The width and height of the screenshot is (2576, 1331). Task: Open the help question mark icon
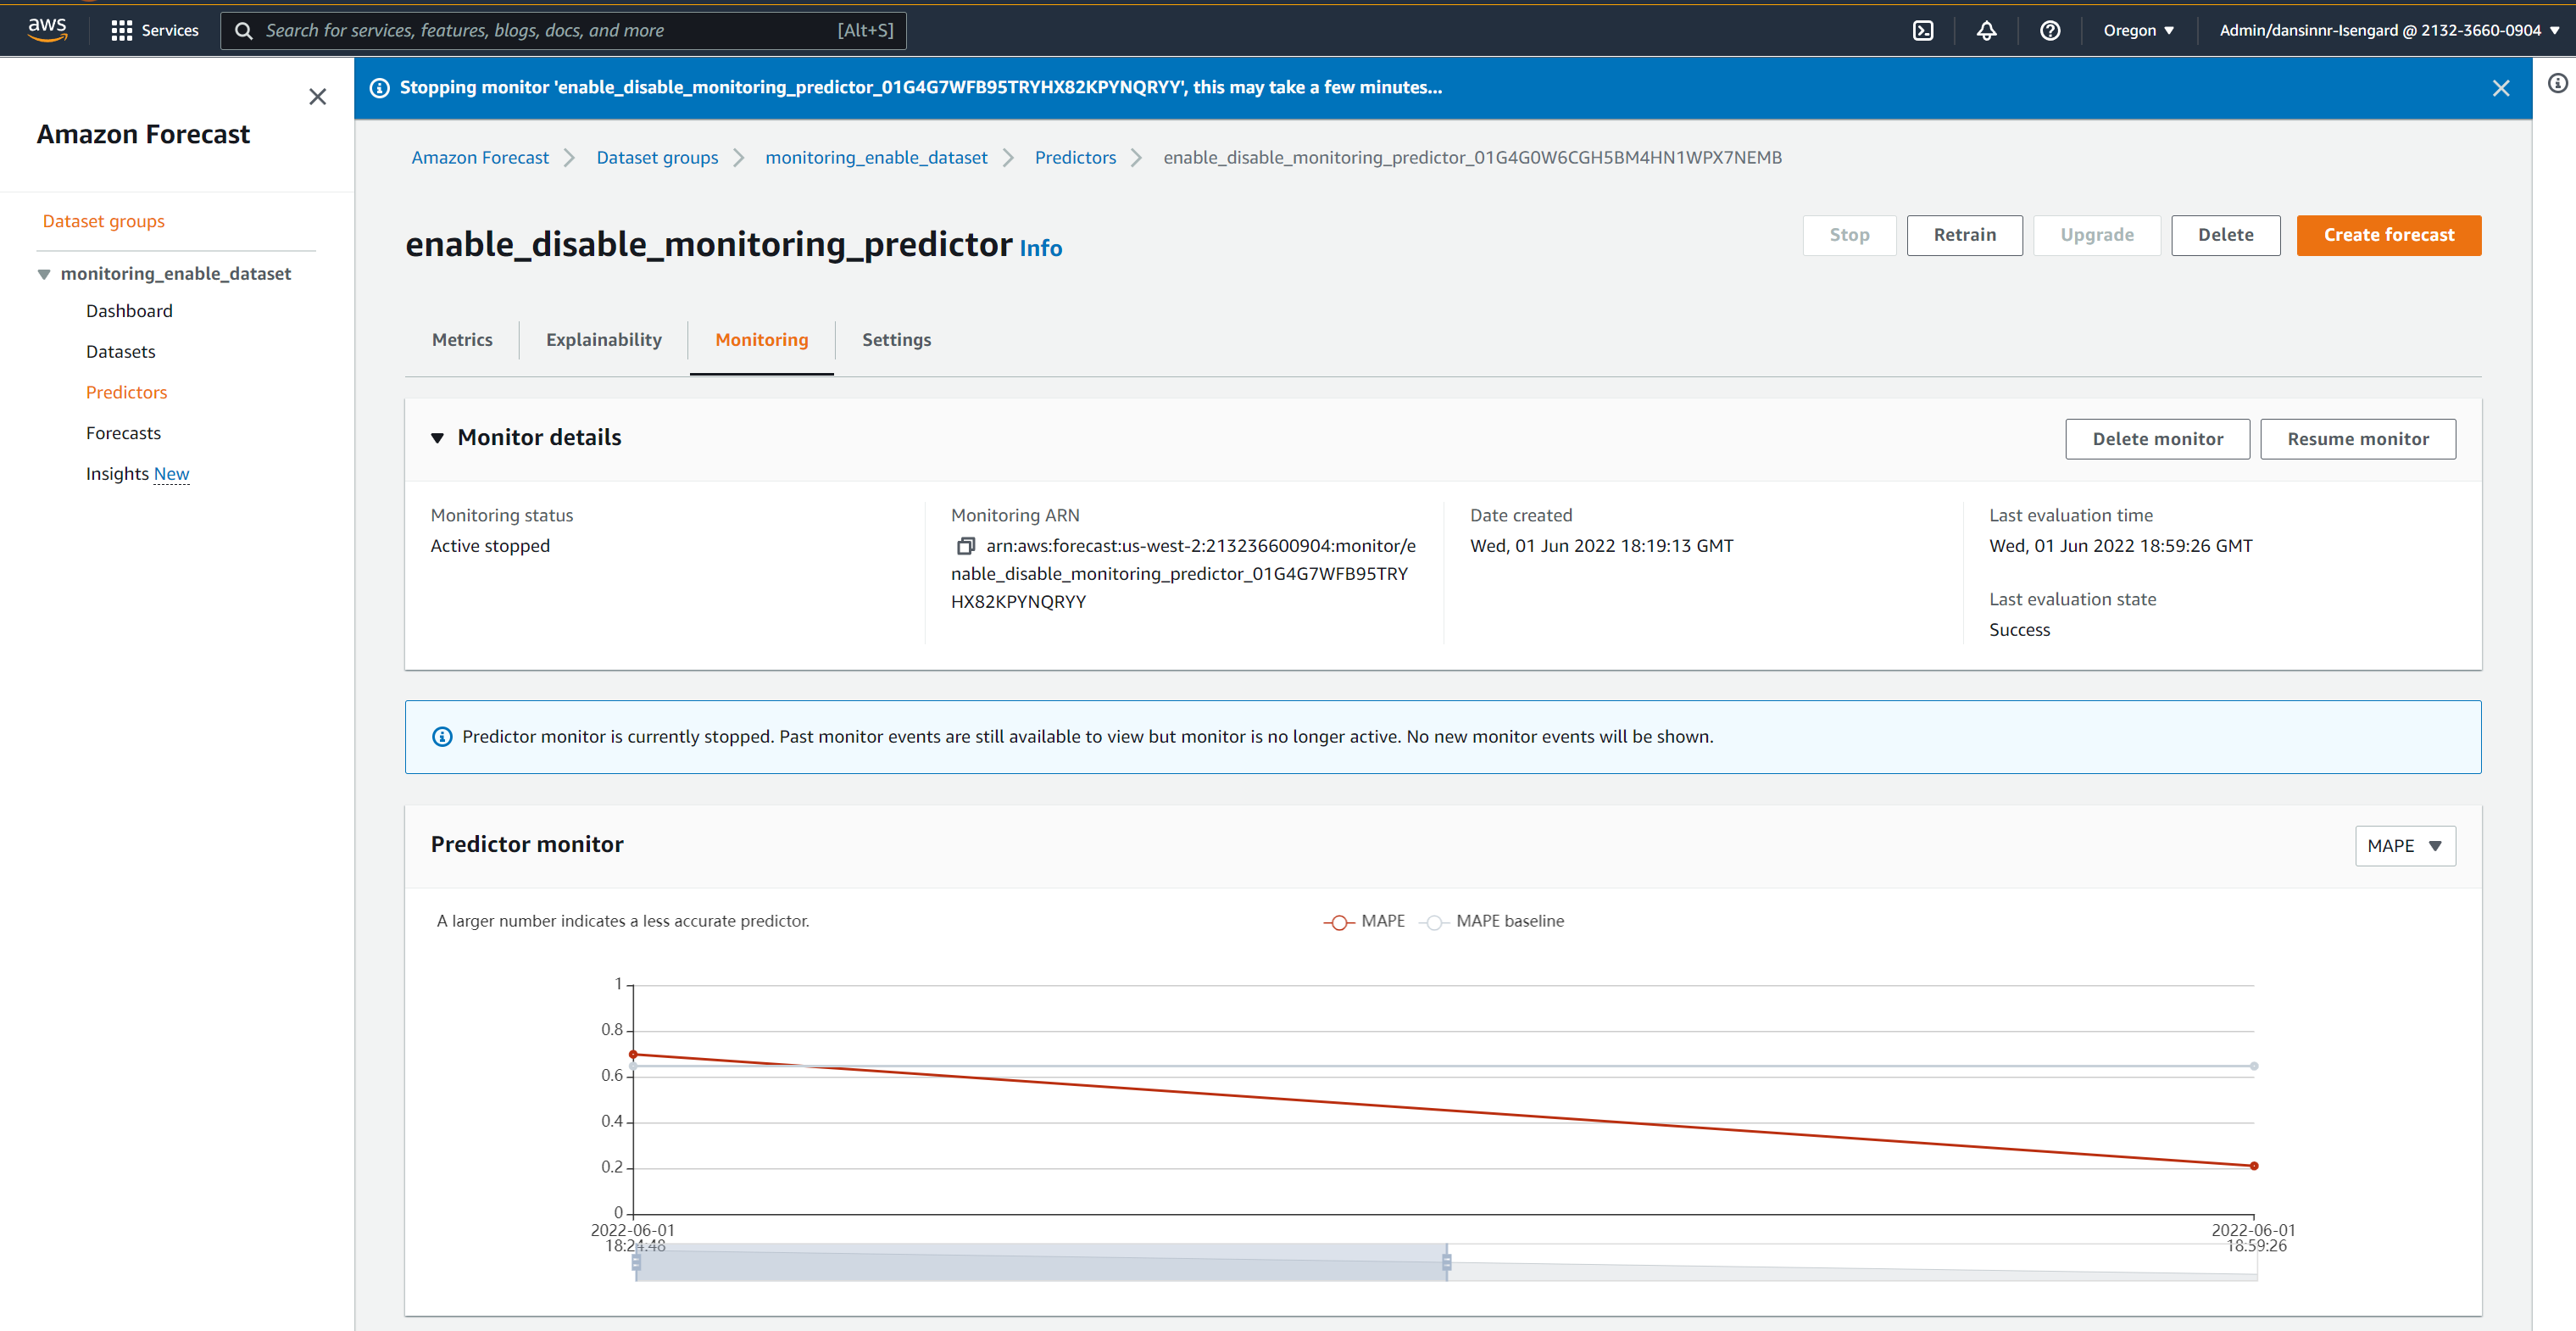pos(2049,31)
